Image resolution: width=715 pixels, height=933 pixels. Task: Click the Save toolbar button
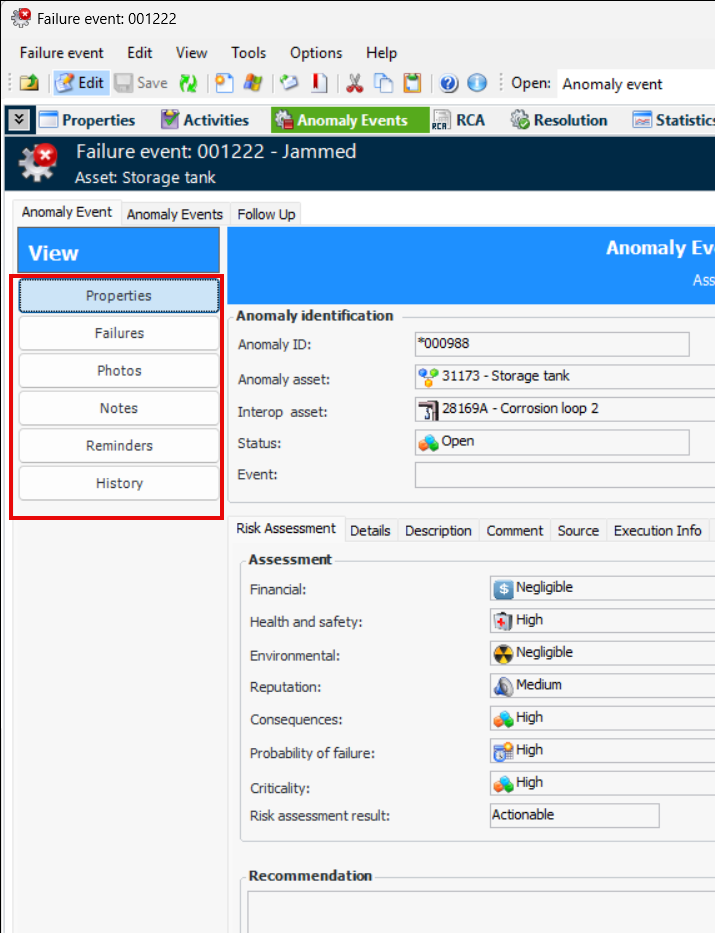pyautogui.click(x=142, y=83)
